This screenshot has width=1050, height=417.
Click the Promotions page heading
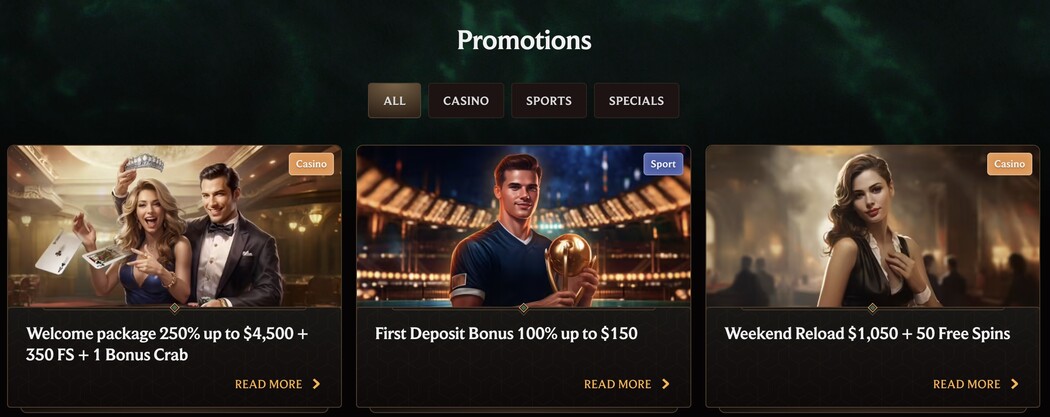(524, 40)
